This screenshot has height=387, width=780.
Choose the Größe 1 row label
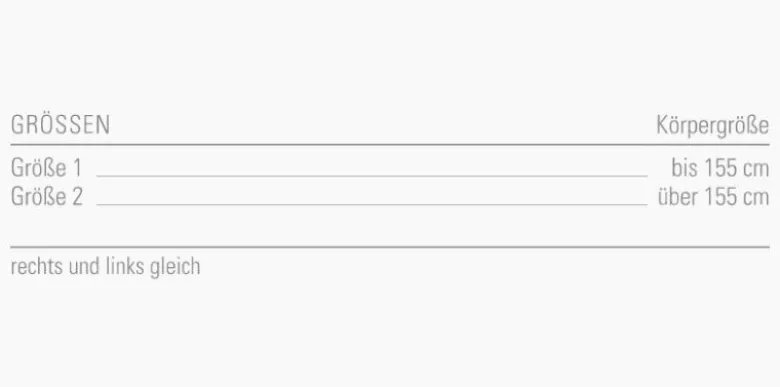(x=46, y=168)
